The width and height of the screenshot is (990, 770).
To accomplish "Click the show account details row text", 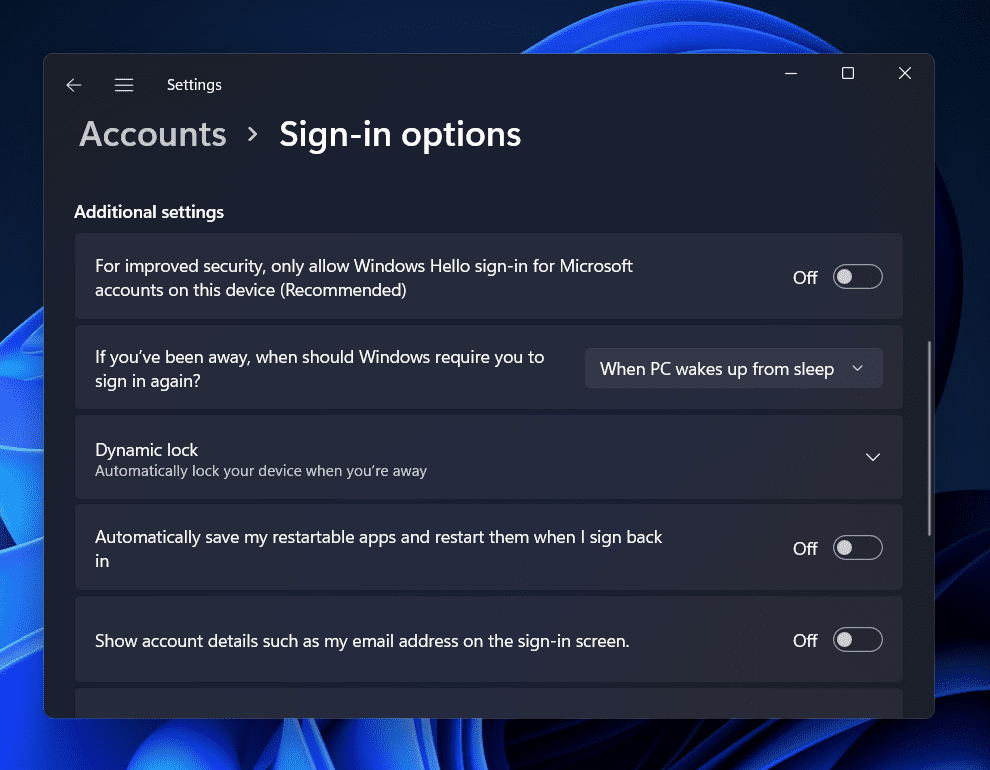I will click(362, 641).
